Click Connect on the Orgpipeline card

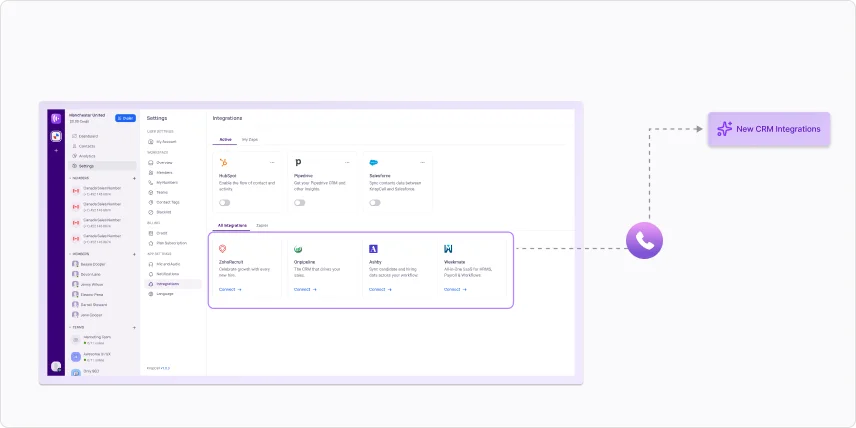click(x=305, y=289)
